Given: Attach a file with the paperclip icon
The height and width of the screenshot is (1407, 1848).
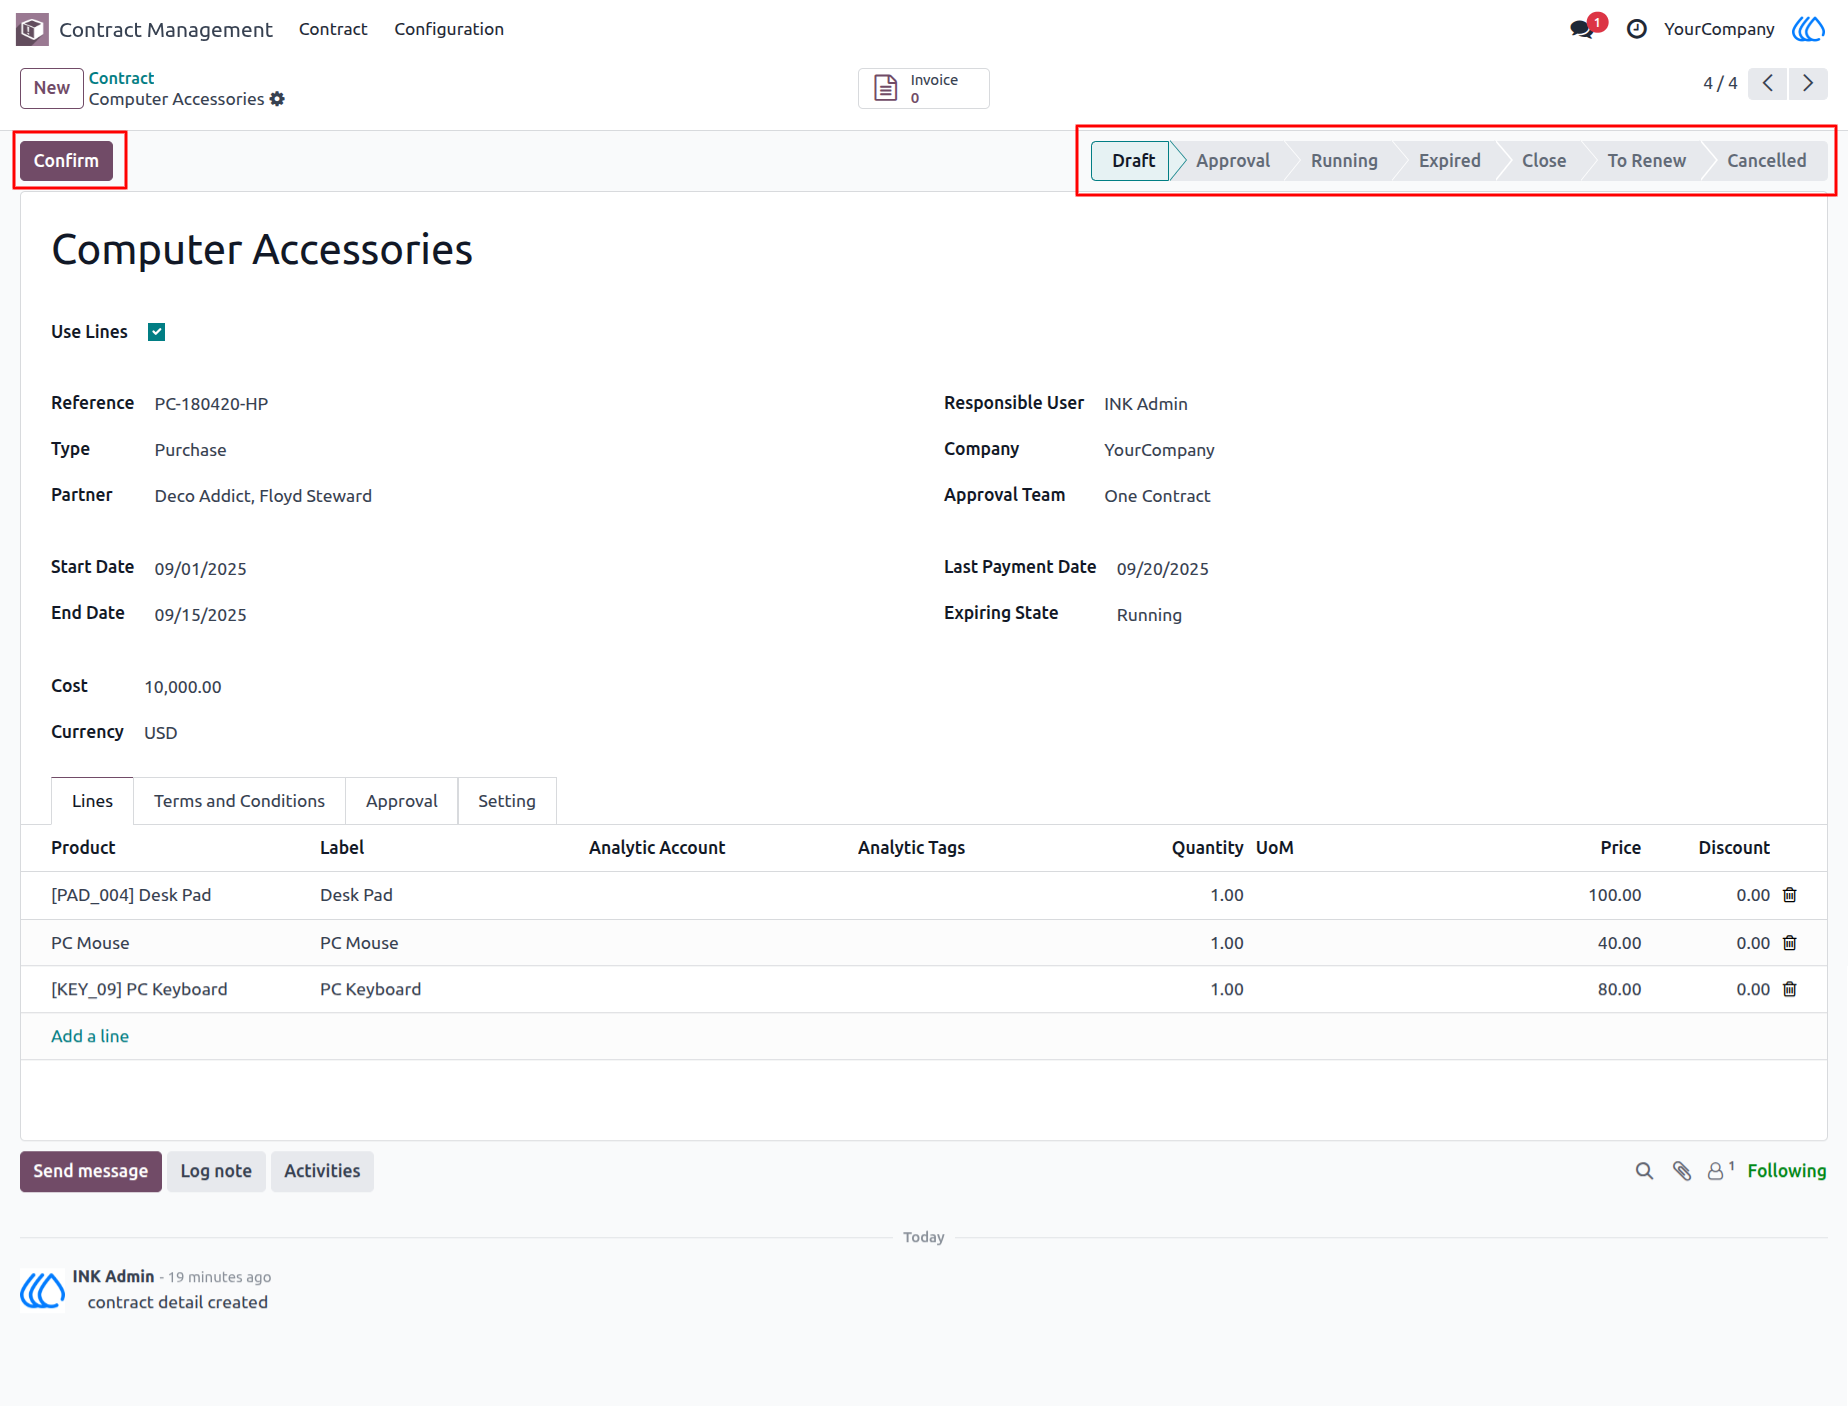Looking at the screenshot, I should point(1682,1171).
